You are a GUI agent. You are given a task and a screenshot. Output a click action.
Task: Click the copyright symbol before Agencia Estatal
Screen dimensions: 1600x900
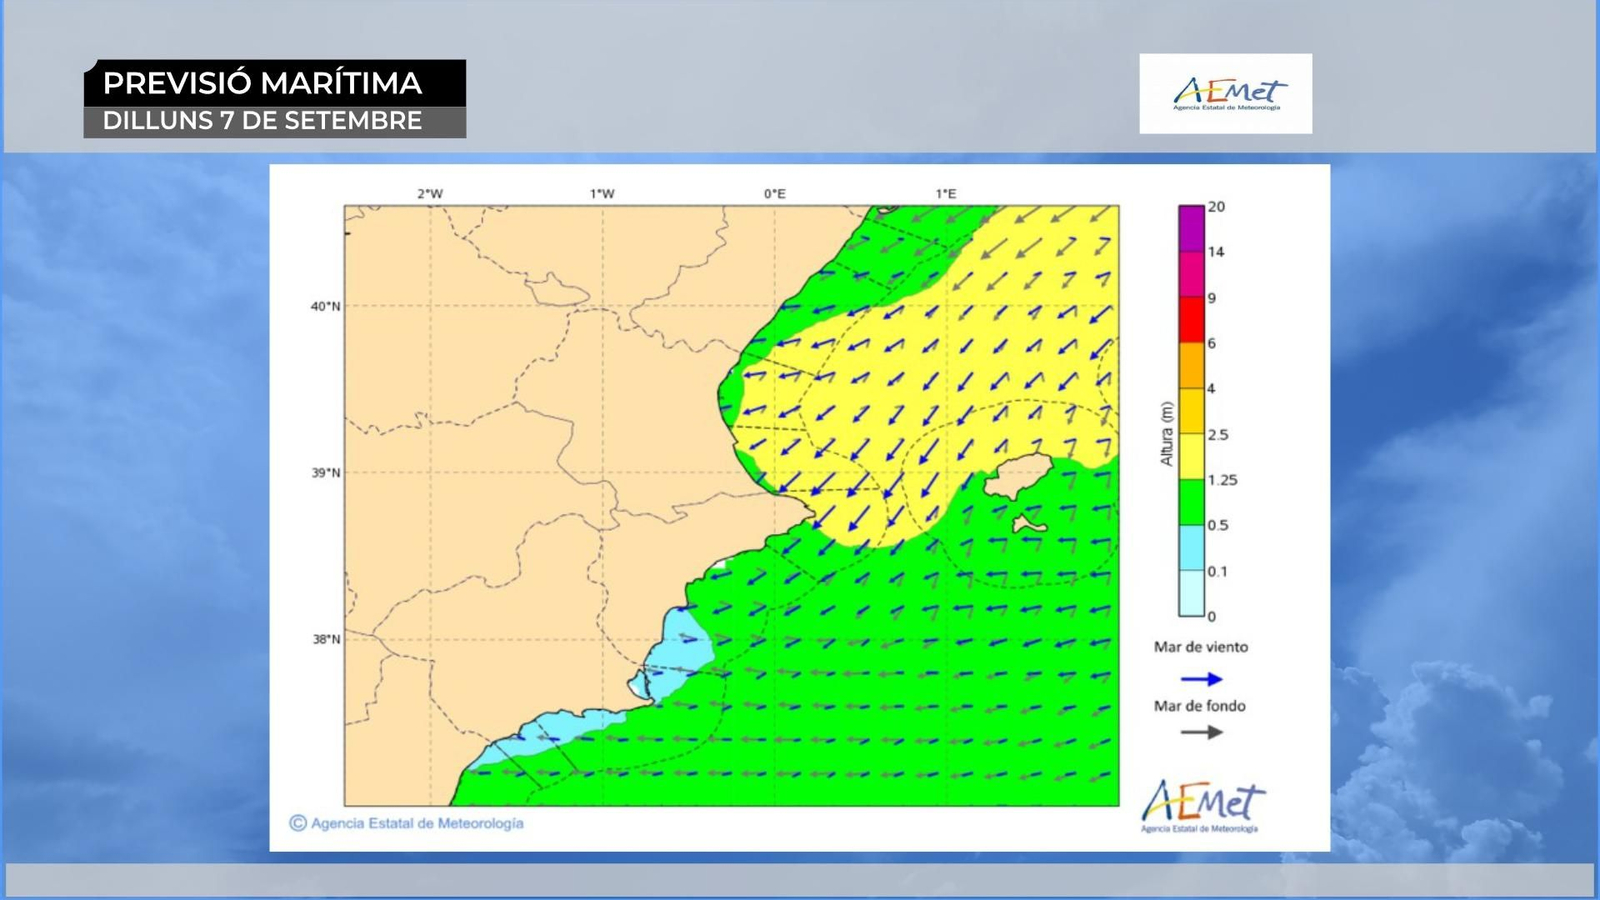click(x=298, y=823)
